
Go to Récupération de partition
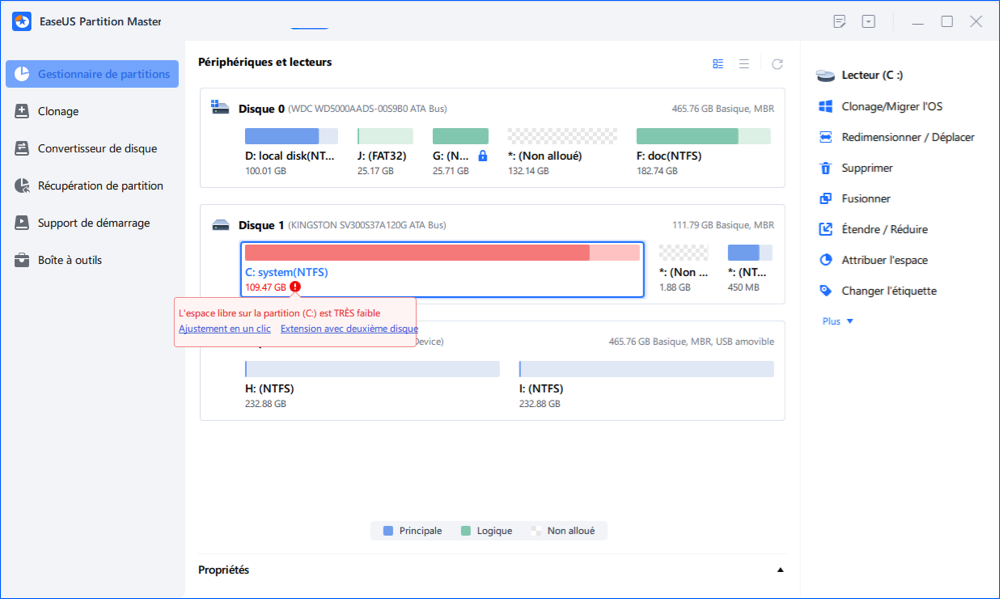[x=99, y=185]
